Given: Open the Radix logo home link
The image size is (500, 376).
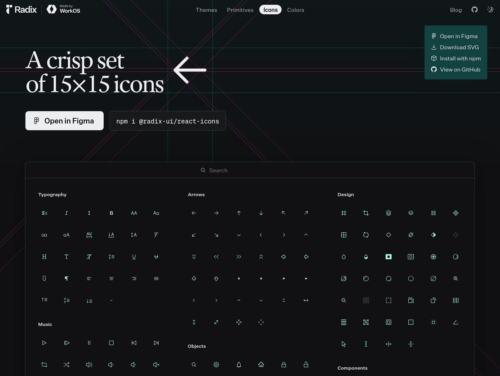Looking at the screenshot, I should pyautogui.click(x=21, y=9).
